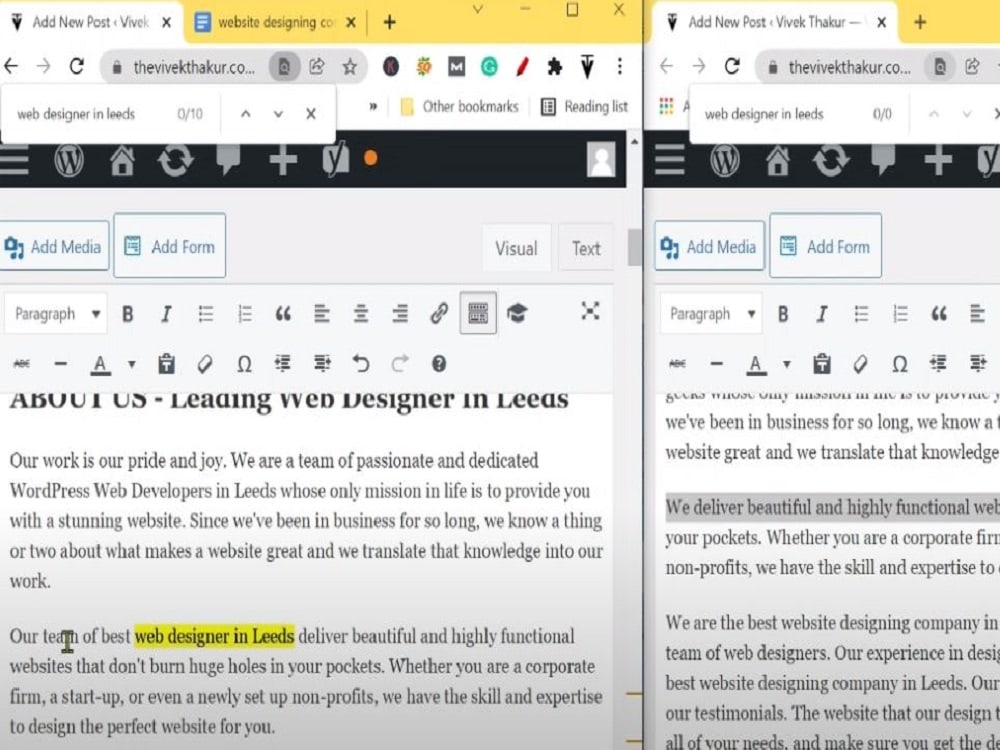Align text center in left editor
Screen dimensions: 1000x750
(361, 314)
